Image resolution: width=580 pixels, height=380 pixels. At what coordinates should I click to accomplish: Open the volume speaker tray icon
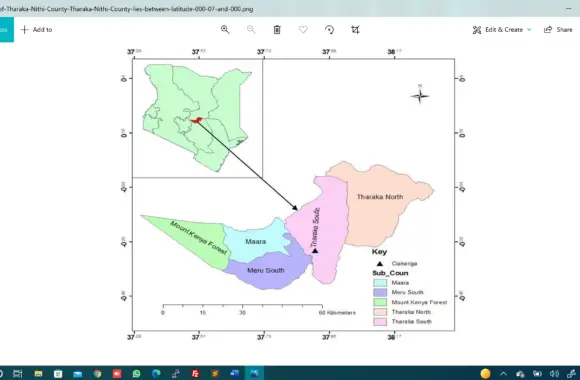point(554,374)
